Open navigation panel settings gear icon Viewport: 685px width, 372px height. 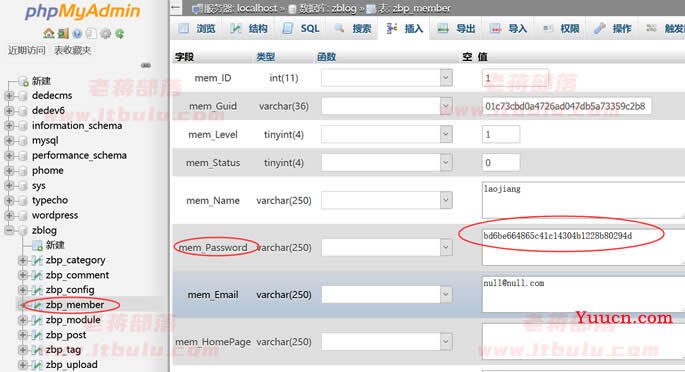(106, 34)
